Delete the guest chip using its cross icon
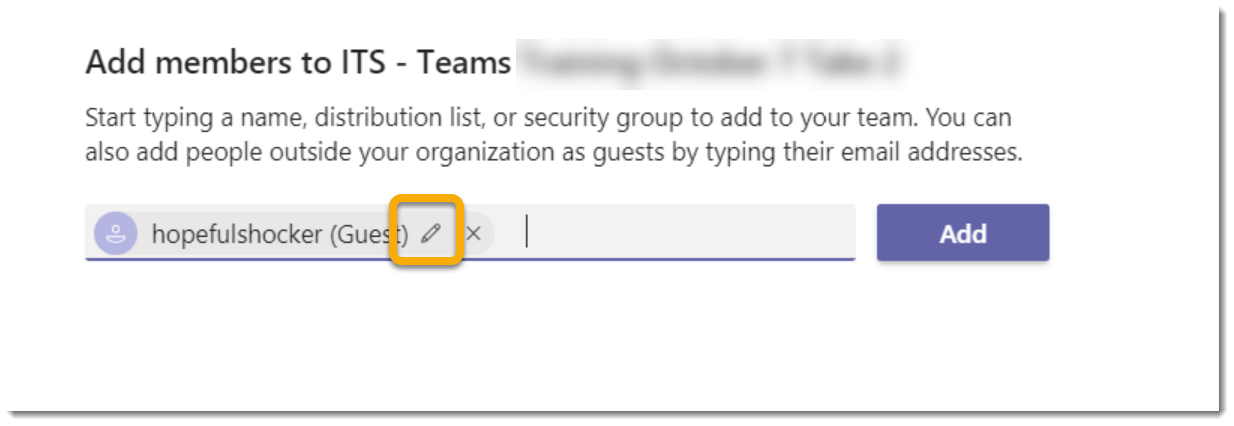1234x426 pixels. pyautogui.click(x=474, y=233)
